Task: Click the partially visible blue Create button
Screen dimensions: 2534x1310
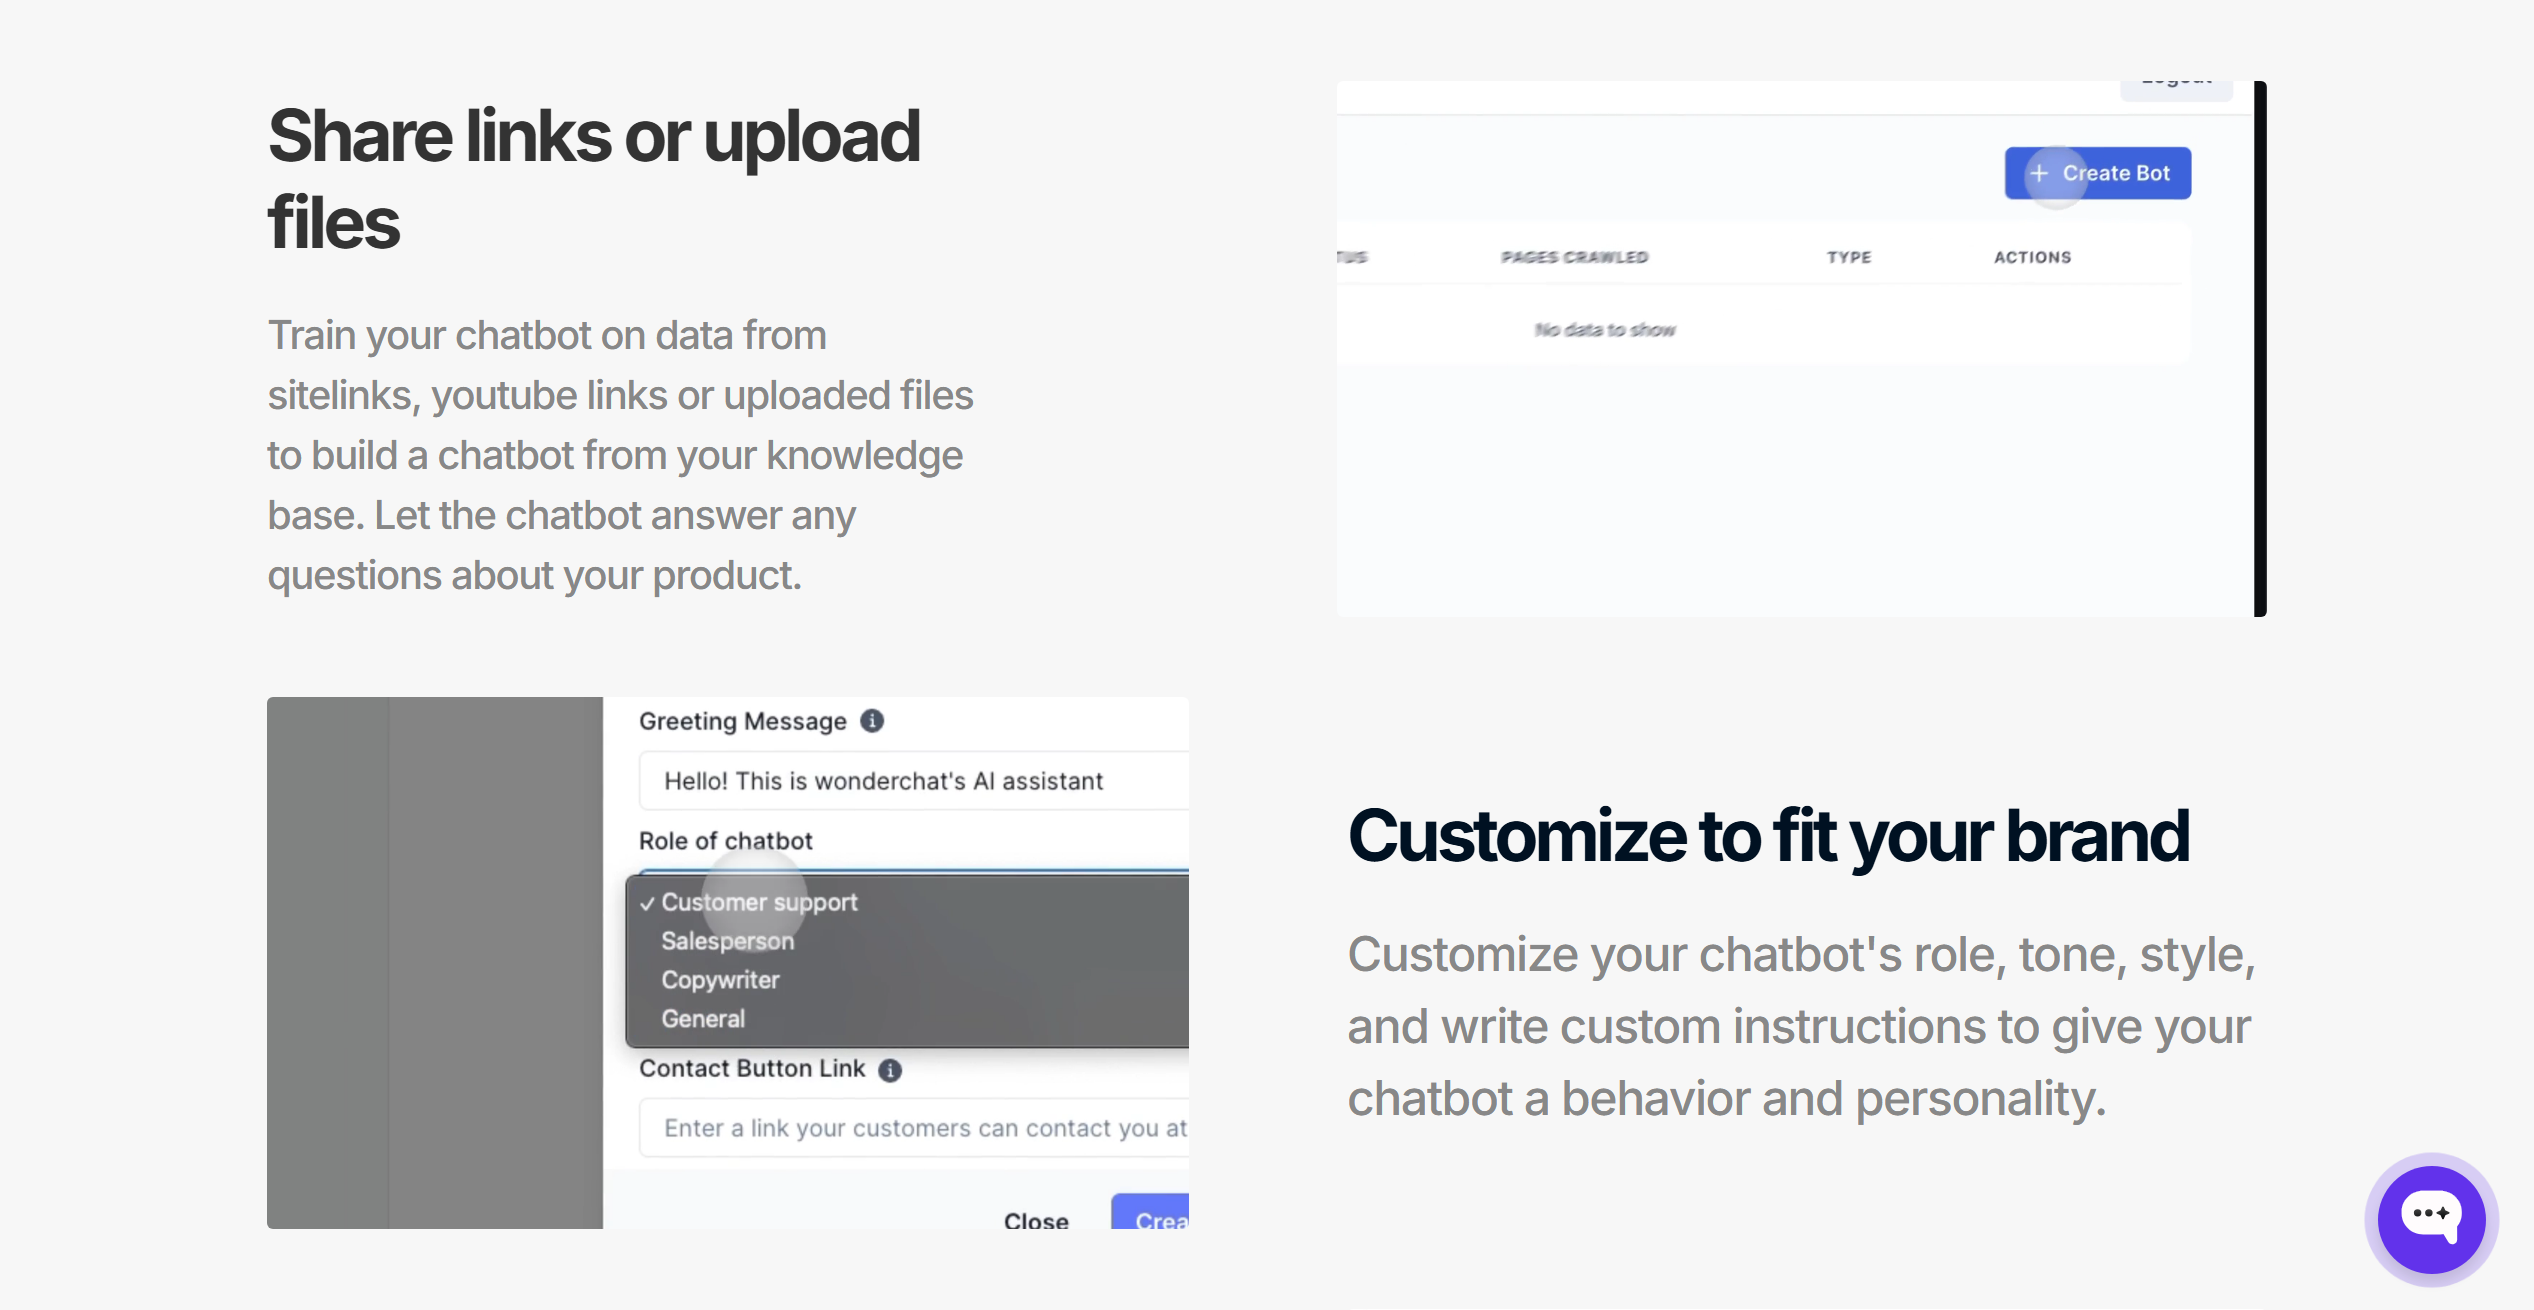Action: click(x=1150, y=1212)
